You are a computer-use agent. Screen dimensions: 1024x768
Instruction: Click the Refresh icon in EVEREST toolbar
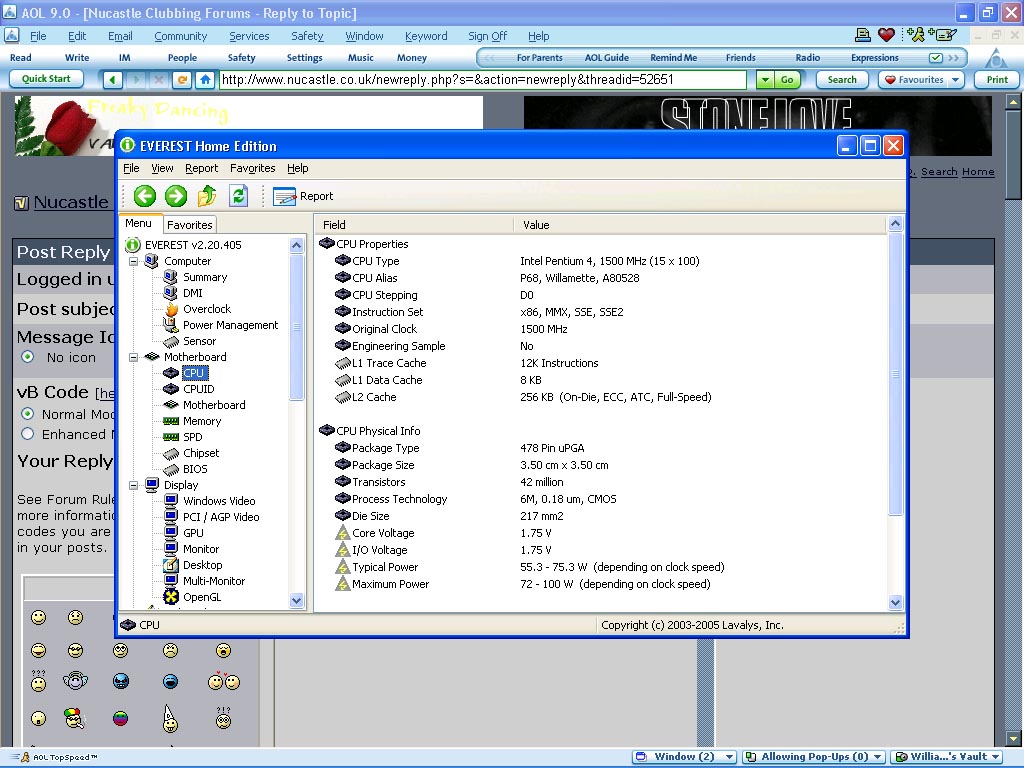238,196
